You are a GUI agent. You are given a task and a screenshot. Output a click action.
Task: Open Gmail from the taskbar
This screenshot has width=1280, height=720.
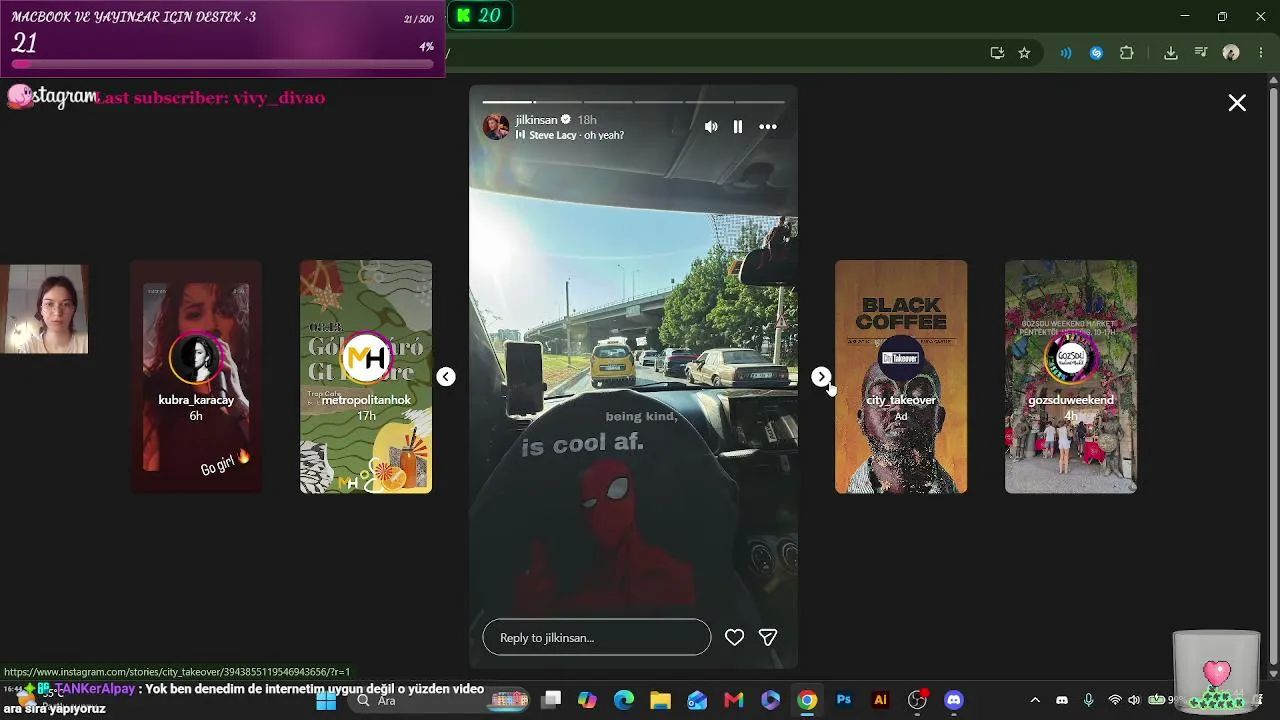(x=734, y=700)
